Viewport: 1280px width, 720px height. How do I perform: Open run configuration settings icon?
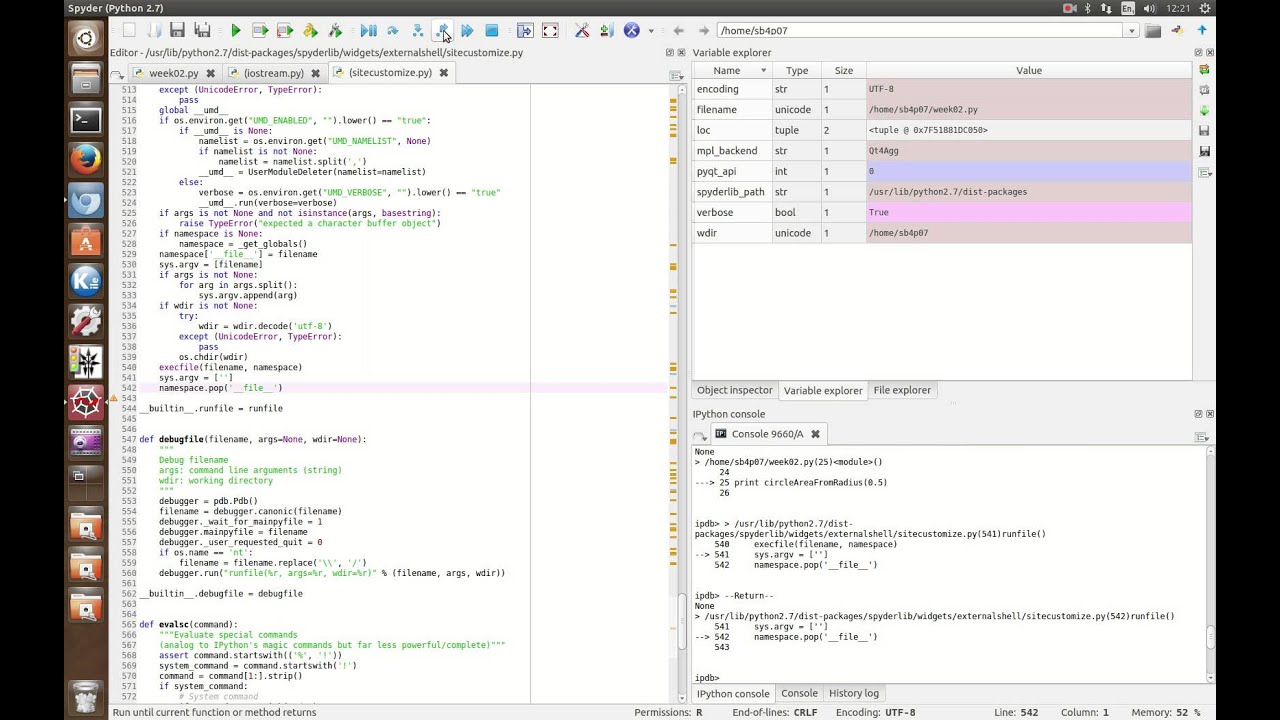[335, 31]
